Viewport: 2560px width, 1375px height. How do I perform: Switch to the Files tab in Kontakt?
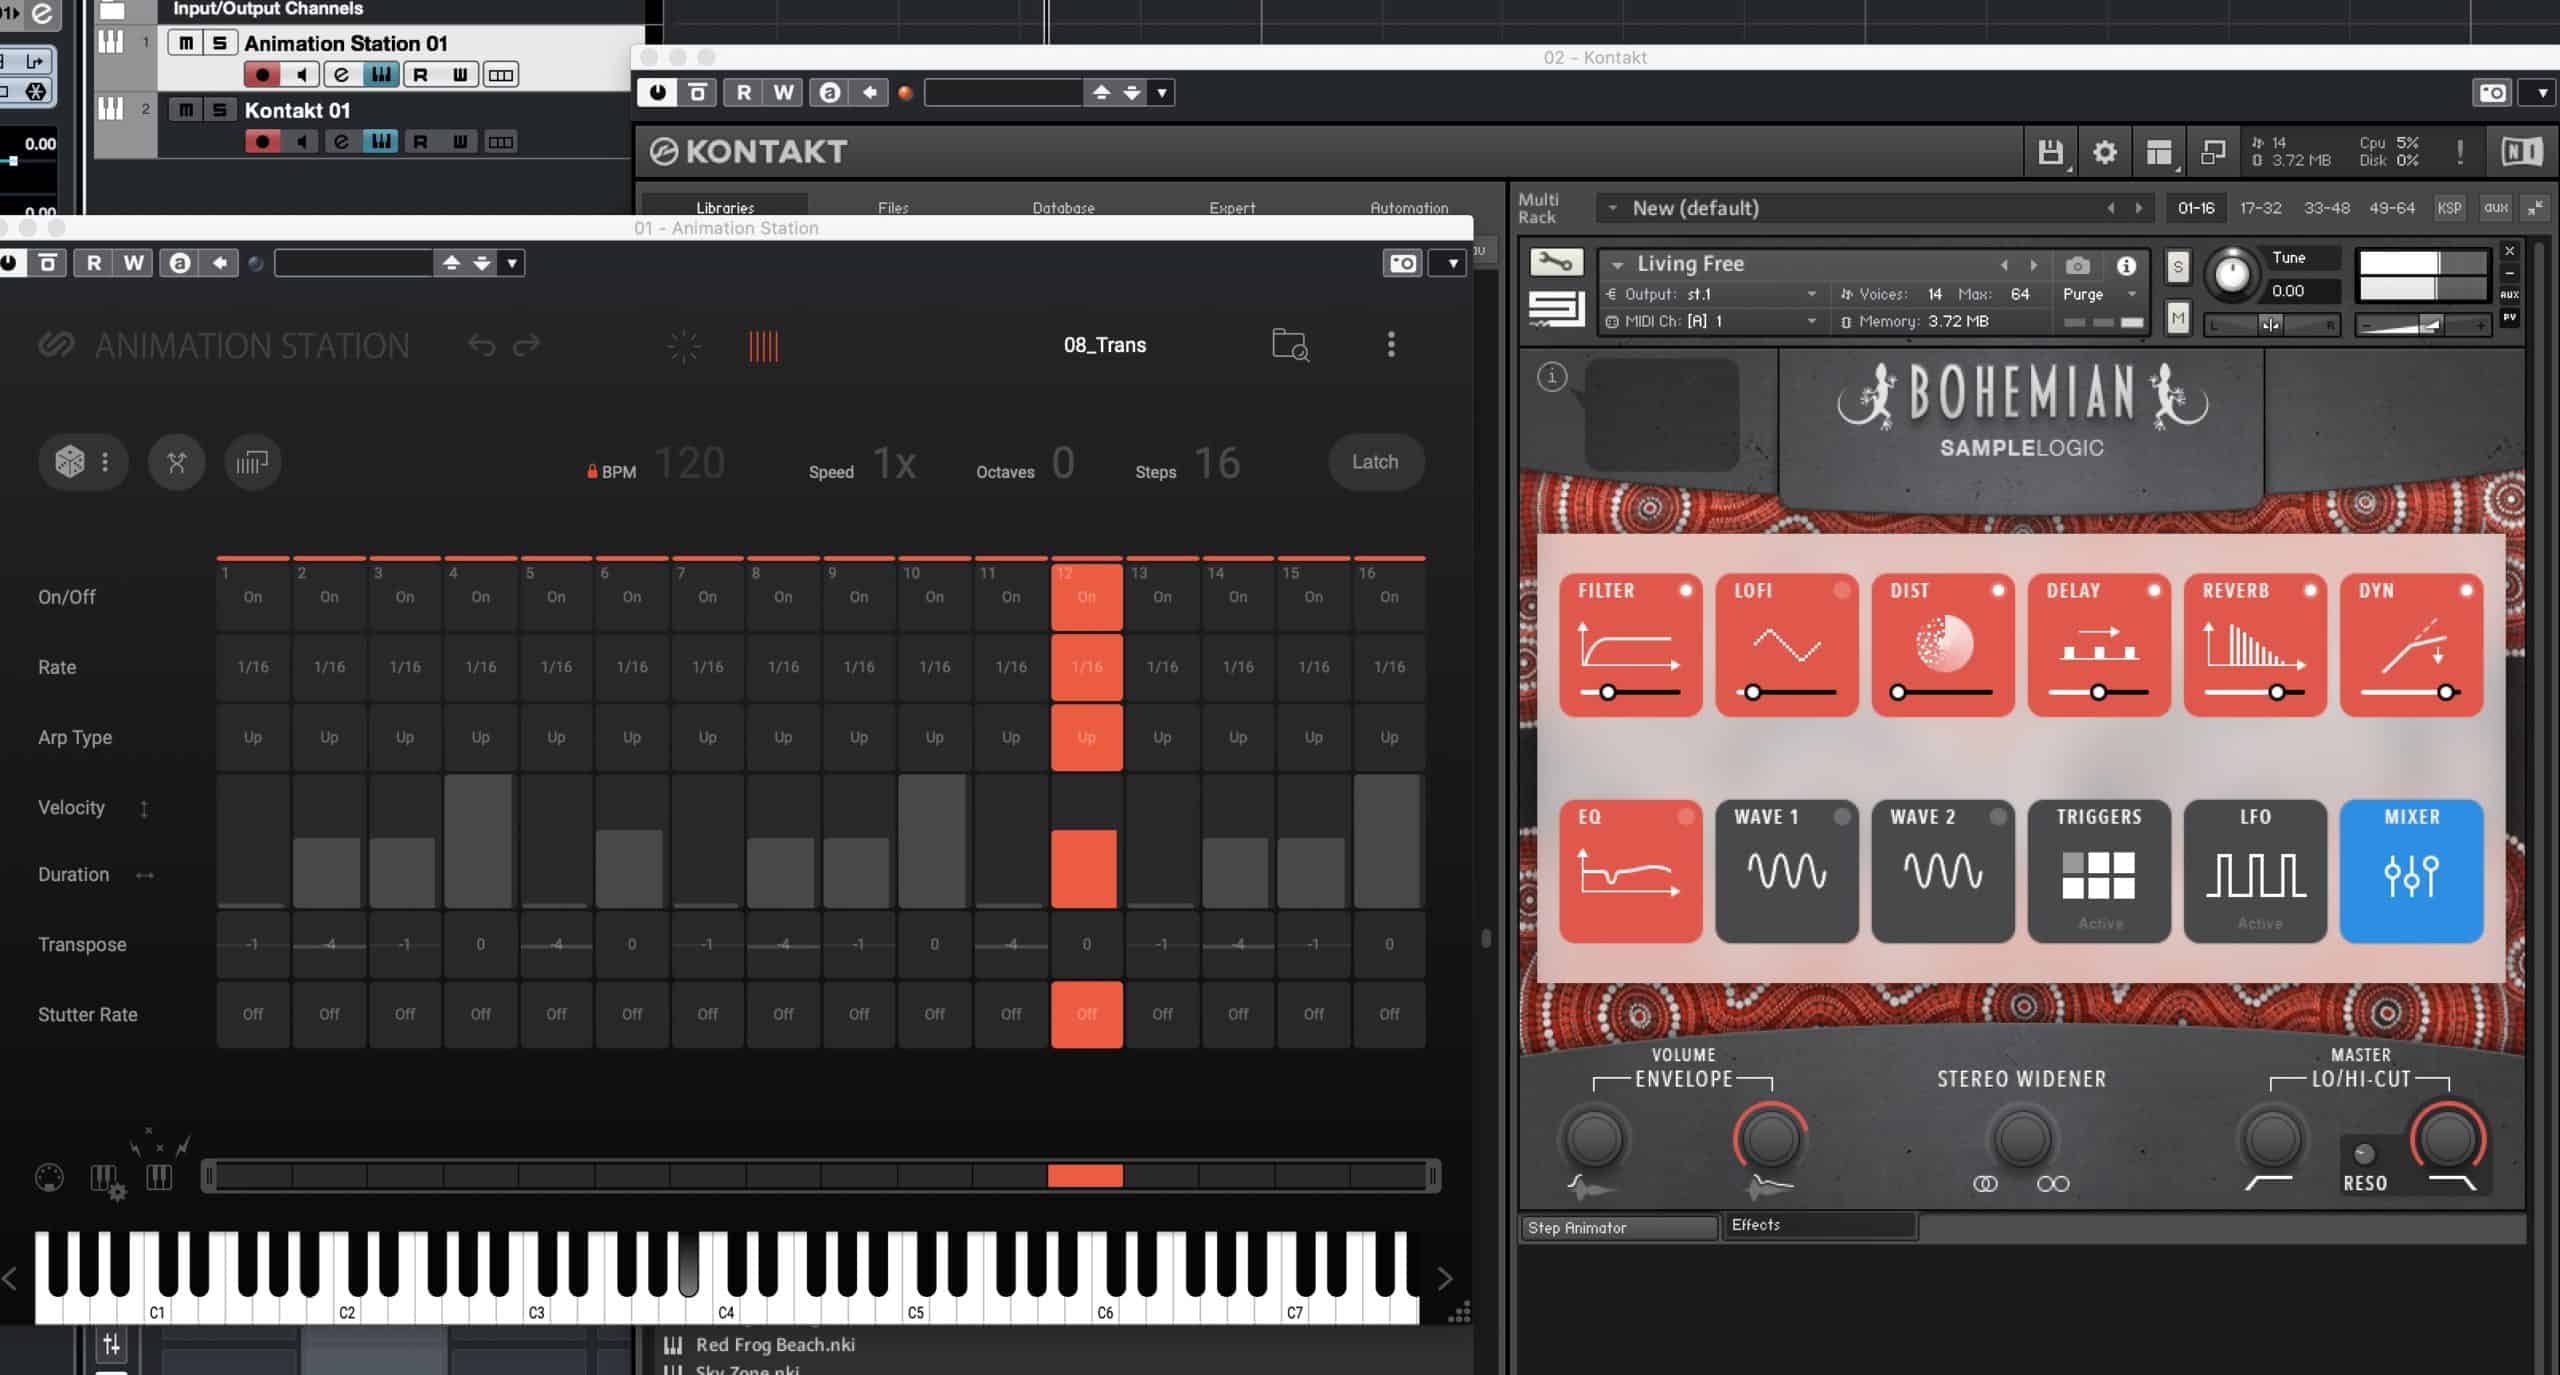pos(893,208)
